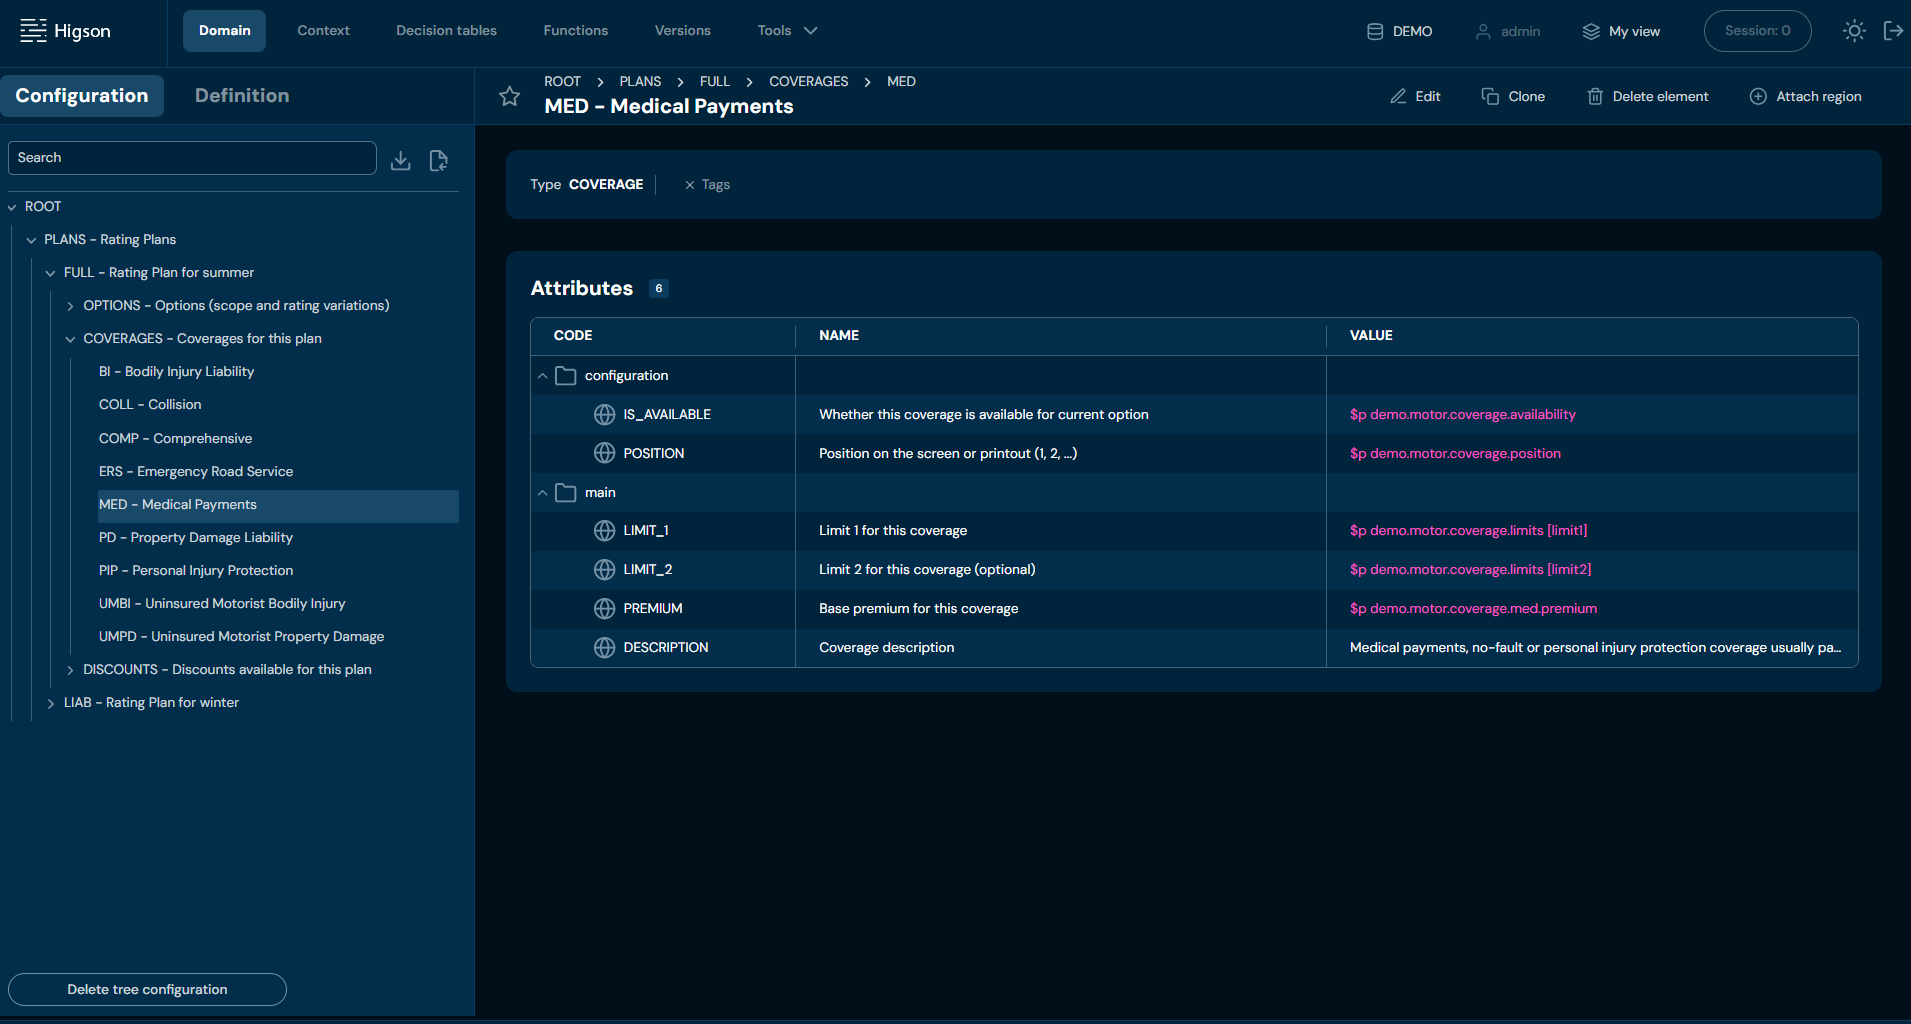
Task: Click the admin user icon
Action: click(1483, 31)
